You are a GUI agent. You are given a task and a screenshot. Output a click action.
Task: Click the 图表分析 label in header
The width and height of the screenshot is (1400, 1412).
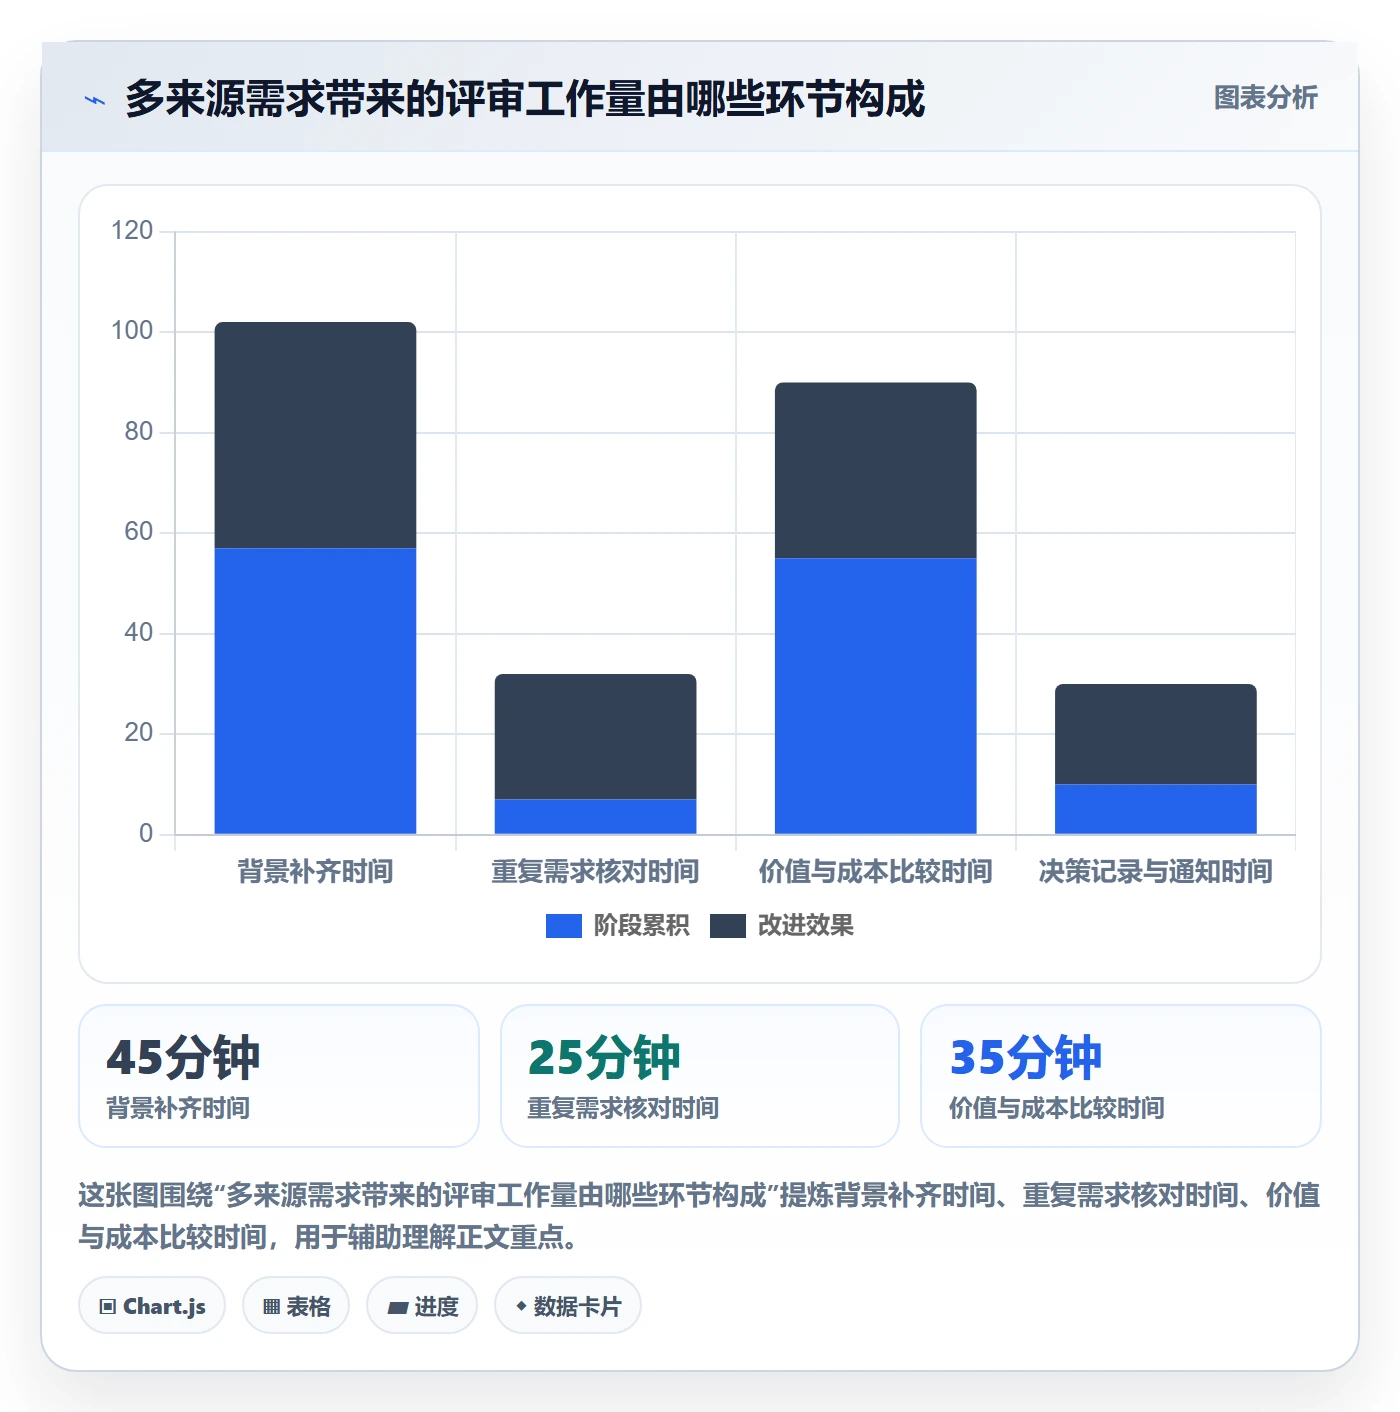1265,98
